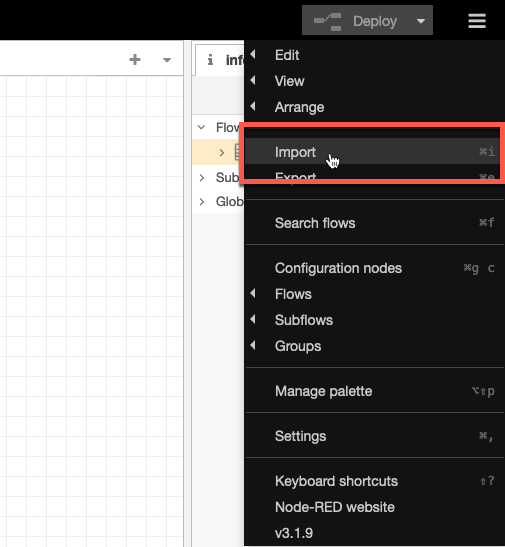The height and width of the screenshot is (547, 505).
Task: Open the Deploy options dropdown arrow
Action: [x=421, y=21]
